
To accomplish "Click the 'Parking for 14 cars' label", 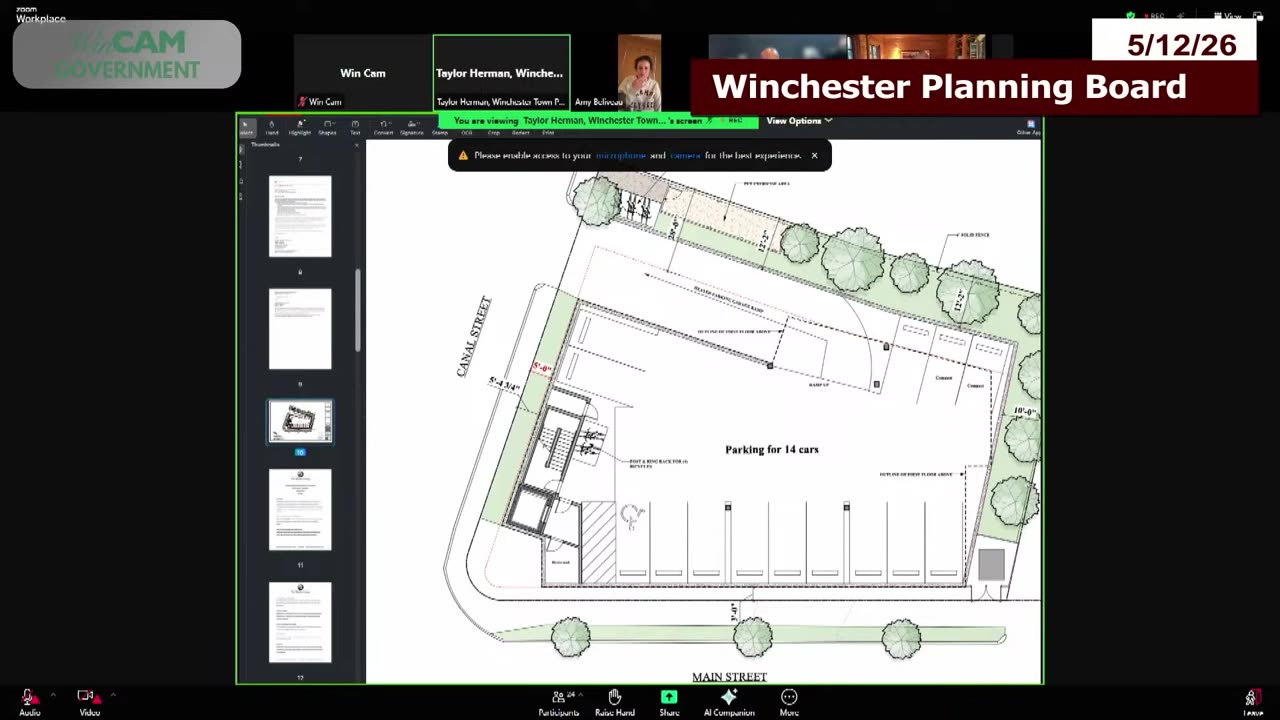I will click(772, 450).
